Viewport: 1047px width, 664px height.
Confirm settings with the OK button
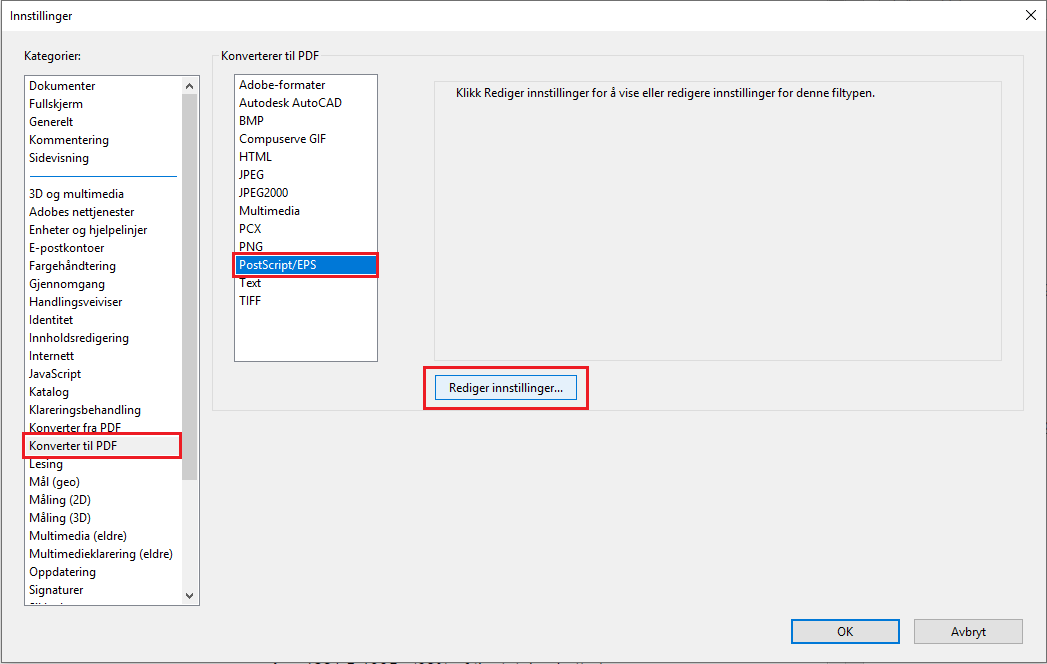click(x=845, y=631)
